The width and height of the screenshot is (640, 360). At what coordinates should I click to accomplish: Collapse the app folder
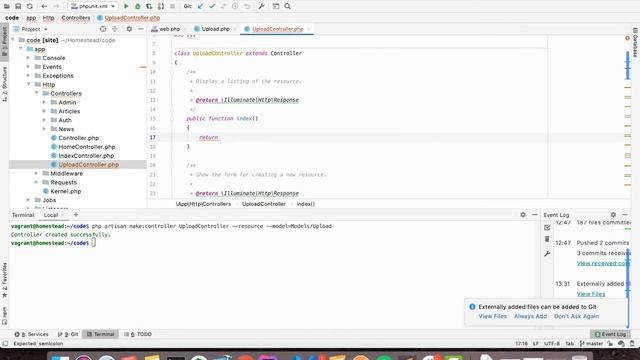[x=21, y=49]
